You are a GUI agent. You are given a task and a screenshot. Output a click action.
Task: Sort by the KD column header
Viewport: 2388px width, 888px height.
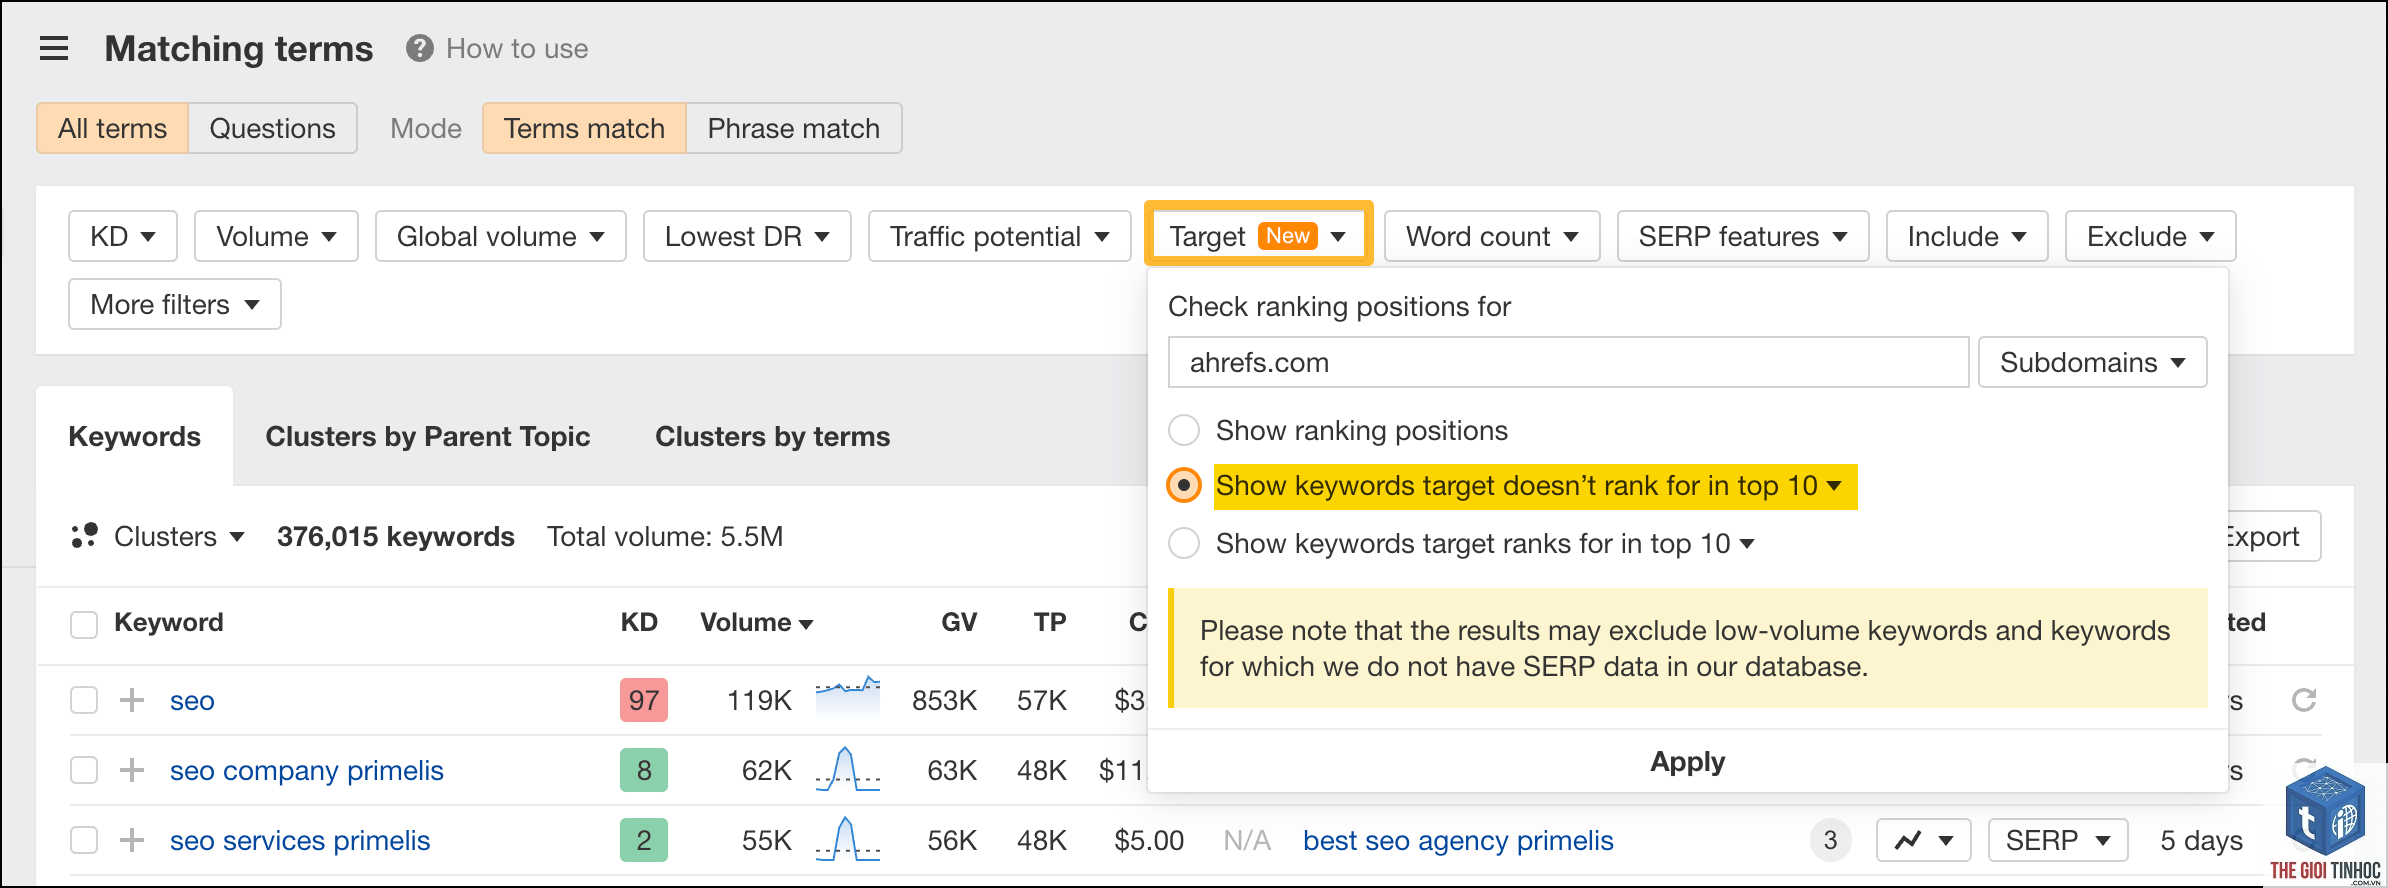click(x=639, y=622)
